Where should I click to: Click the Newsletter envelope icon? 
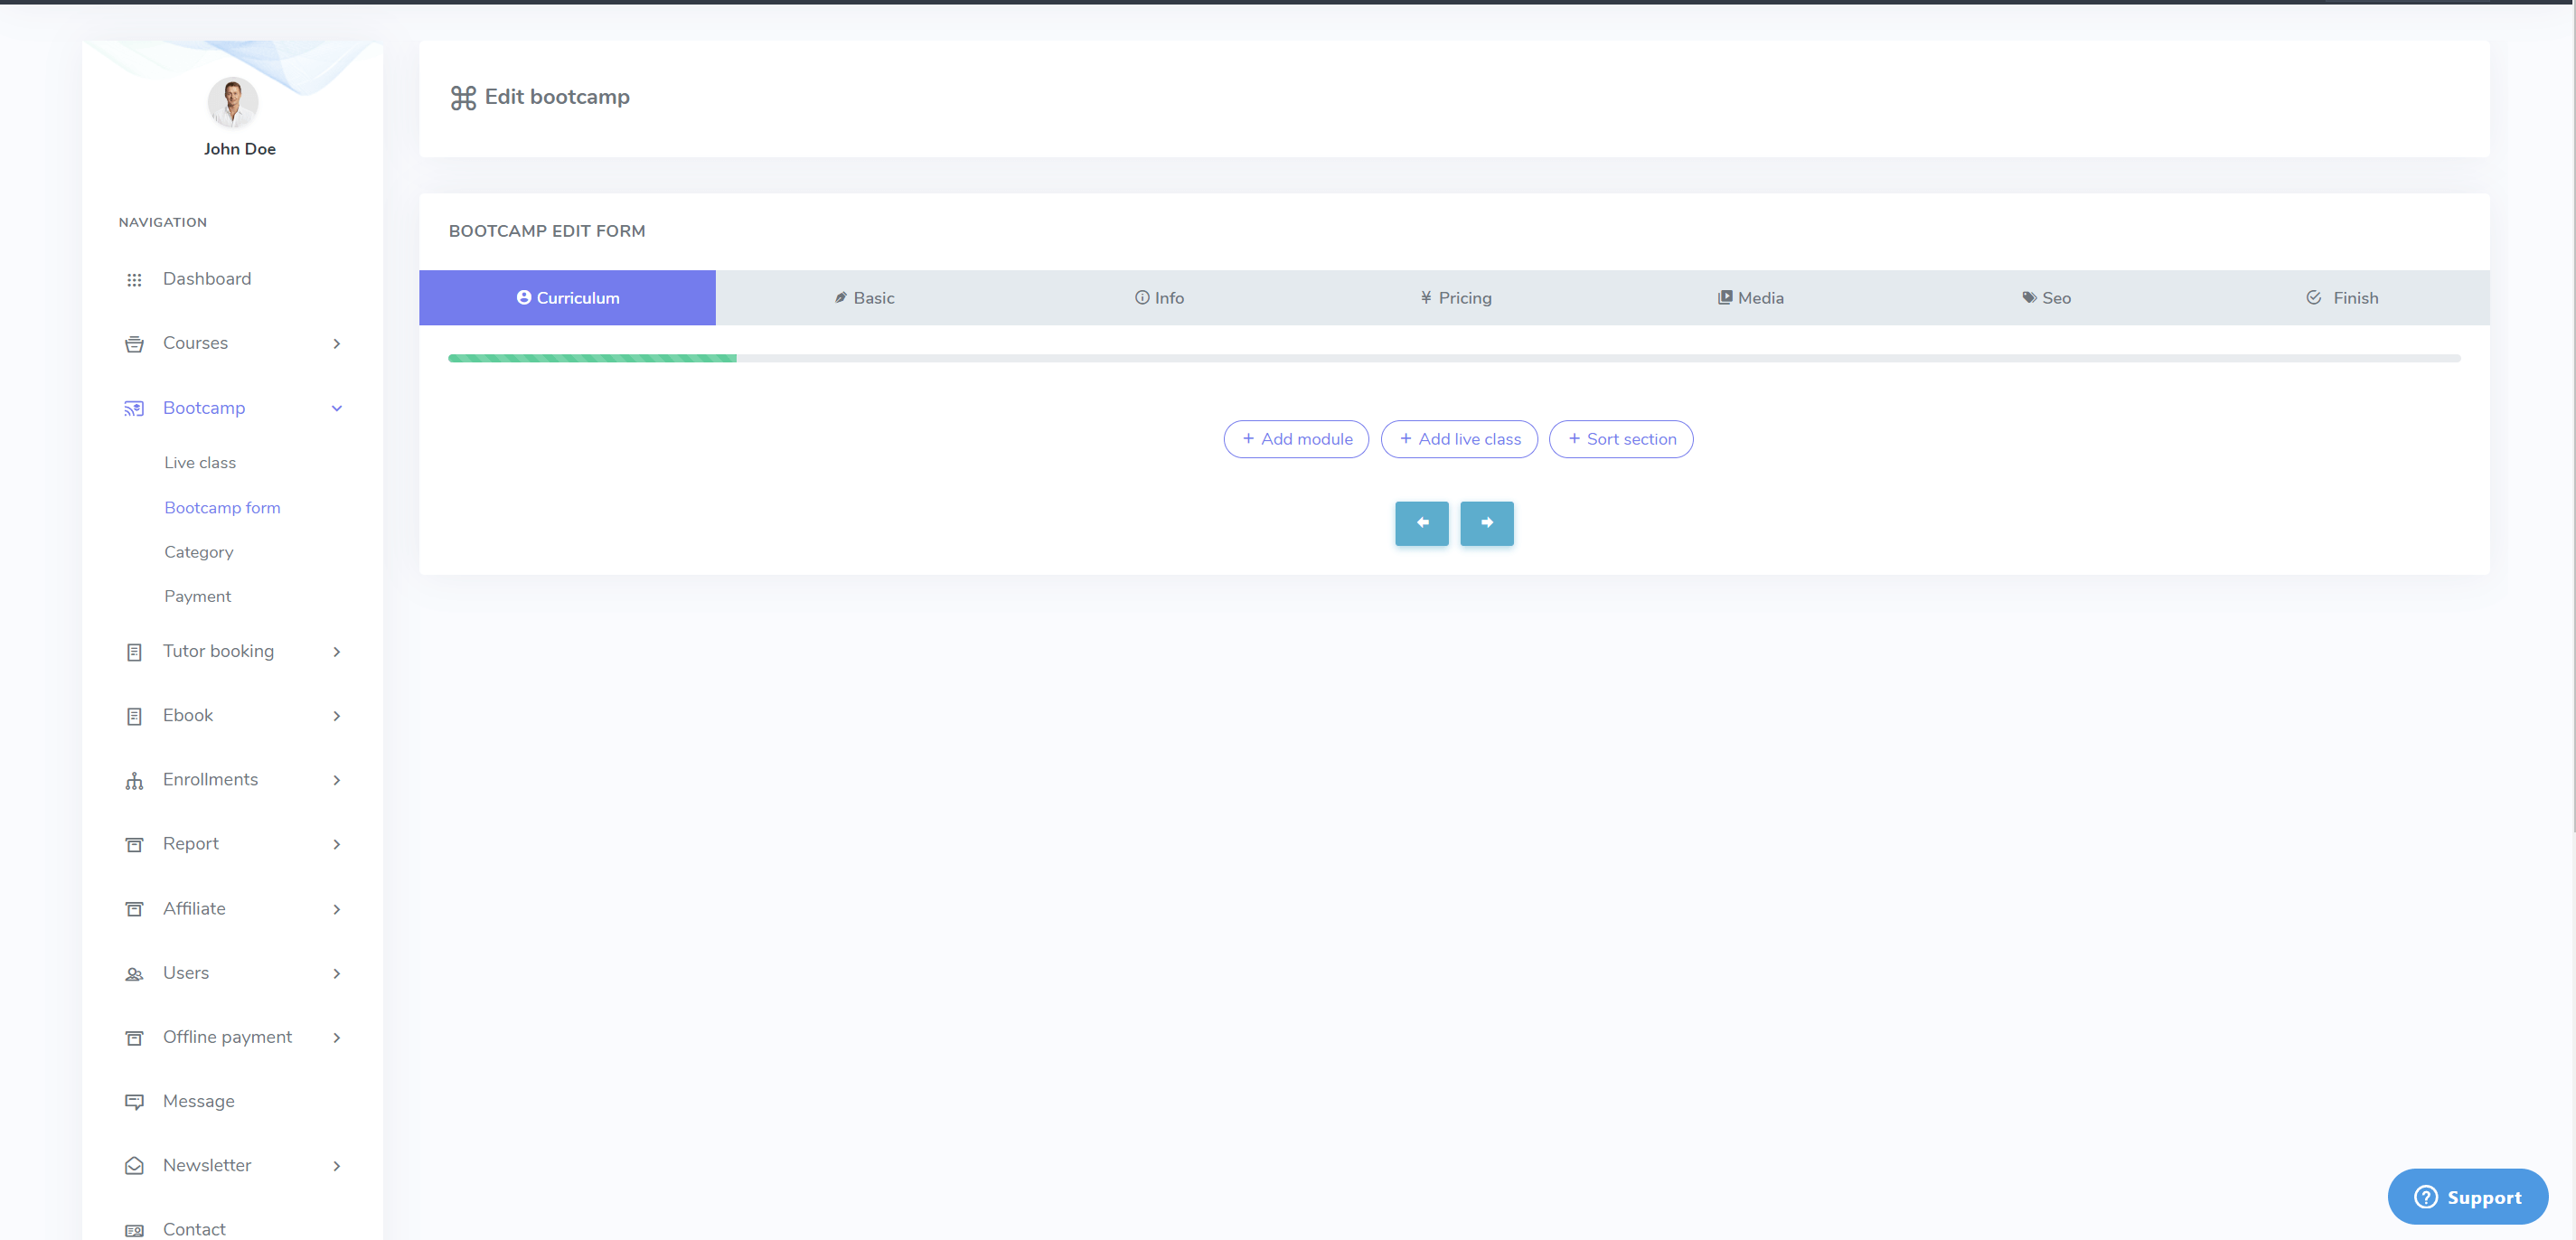(134, 1166)
